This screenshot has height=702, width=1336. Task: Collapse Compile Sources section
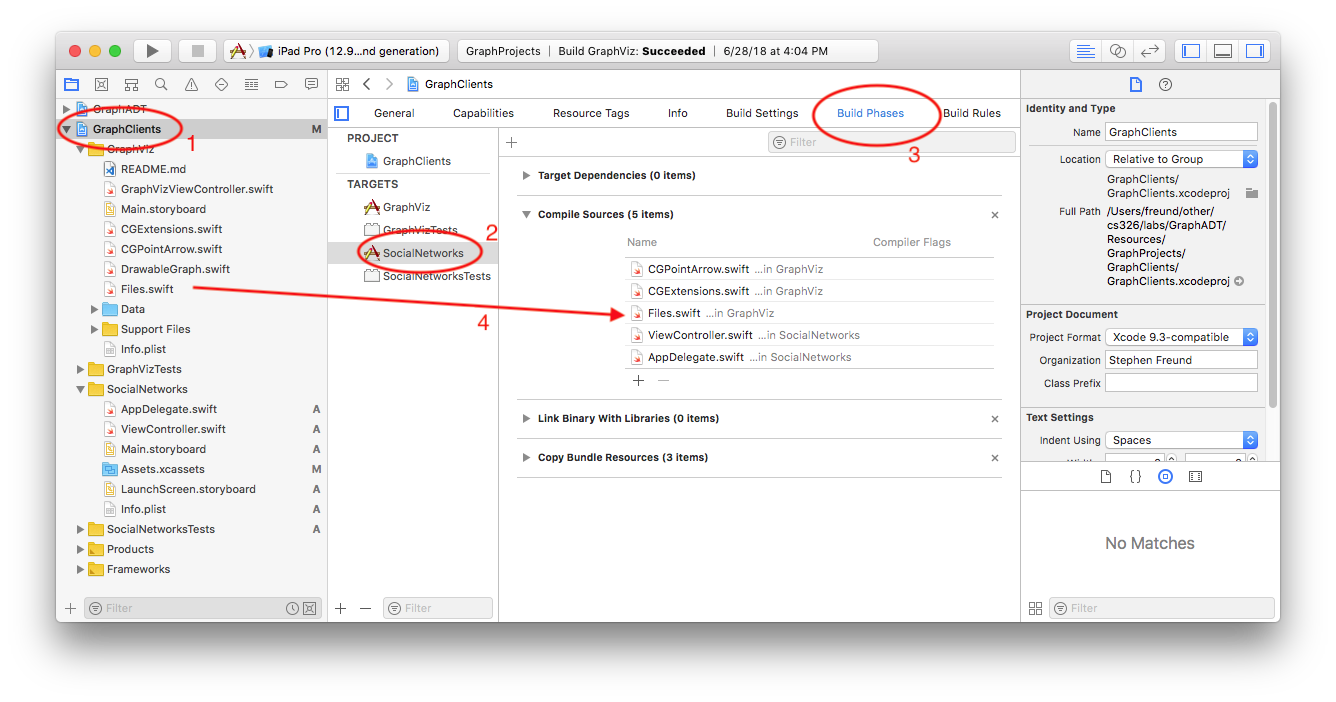pyautogui.click(x=526, y=214)
